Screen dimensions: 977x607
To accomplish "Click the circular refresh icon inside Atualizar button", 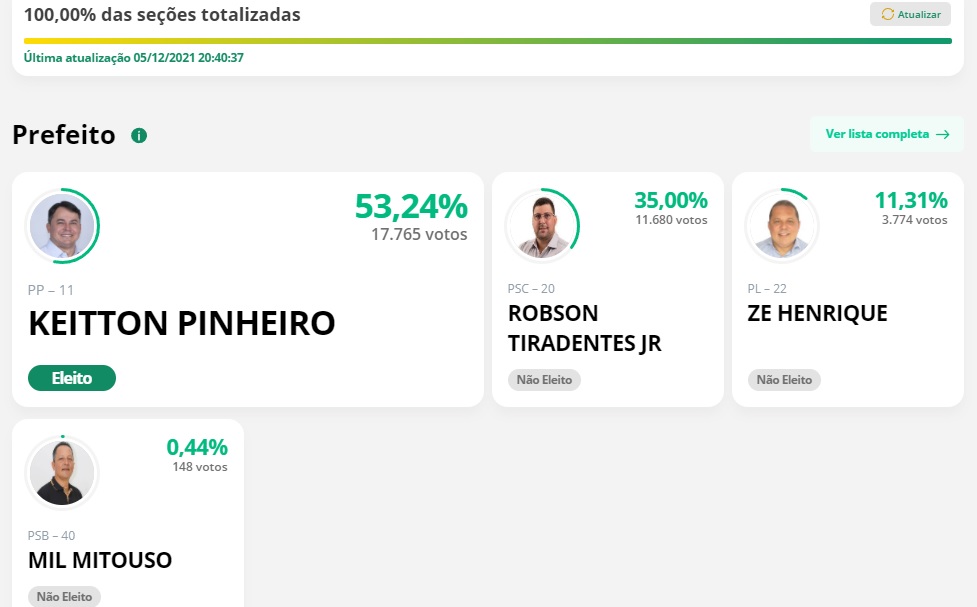I will click(x=888, y=14).
